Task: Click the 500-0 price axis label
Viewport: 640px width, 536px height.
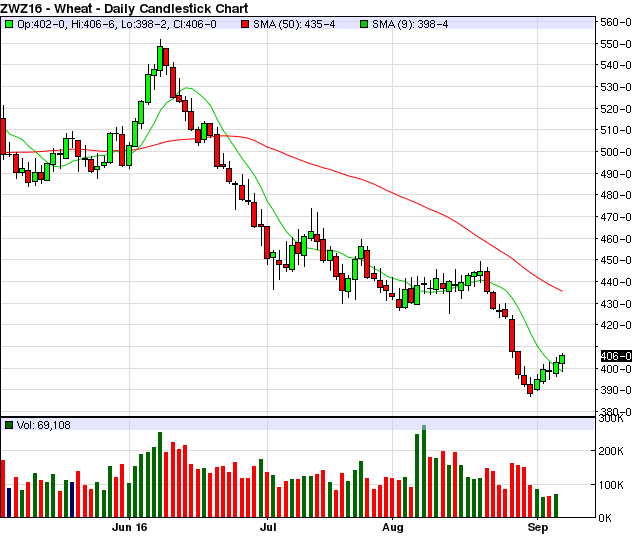Action: click(616, 152)
